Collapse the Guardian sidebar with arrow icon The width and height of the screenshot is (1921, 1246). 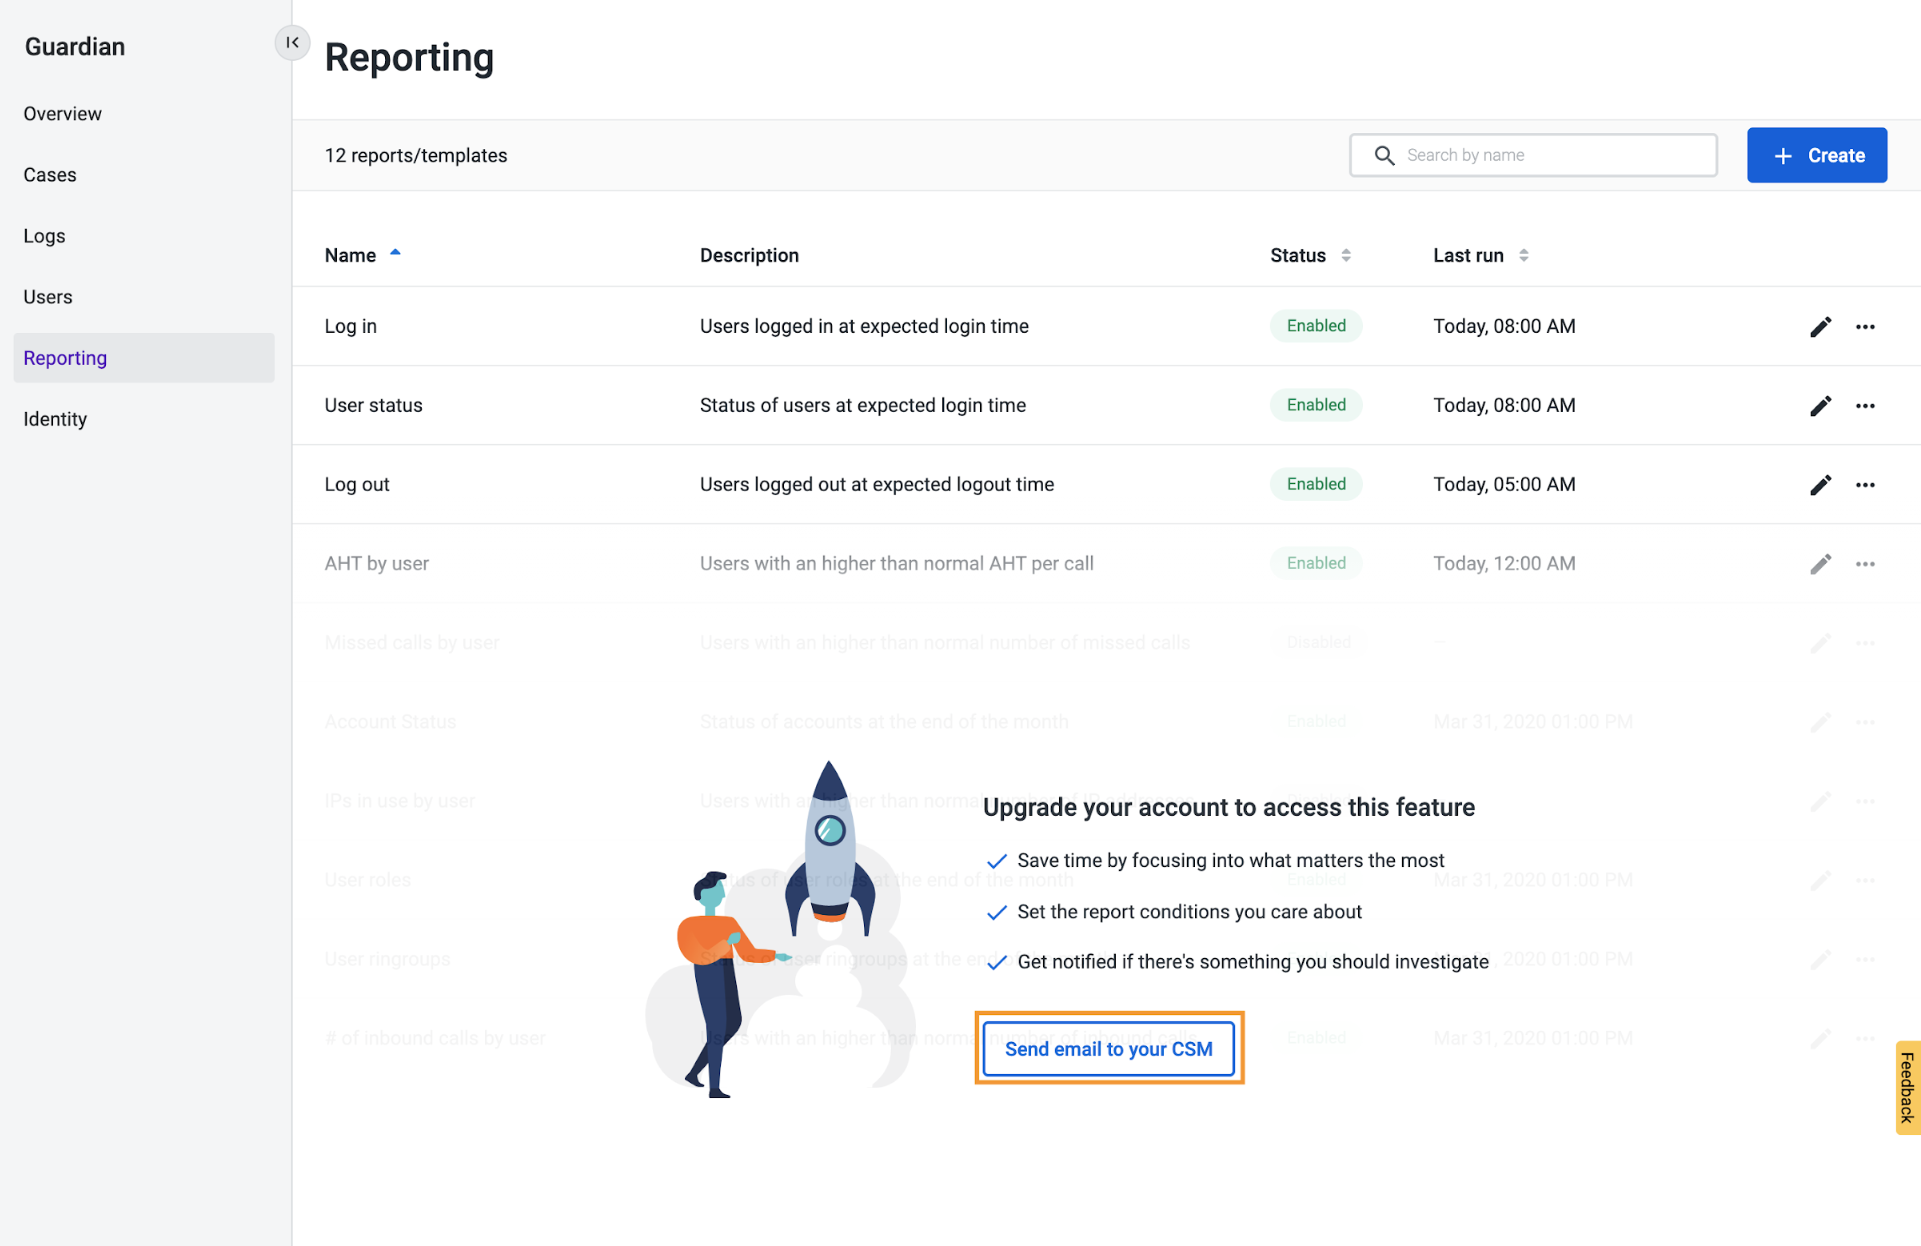(292, 42)
